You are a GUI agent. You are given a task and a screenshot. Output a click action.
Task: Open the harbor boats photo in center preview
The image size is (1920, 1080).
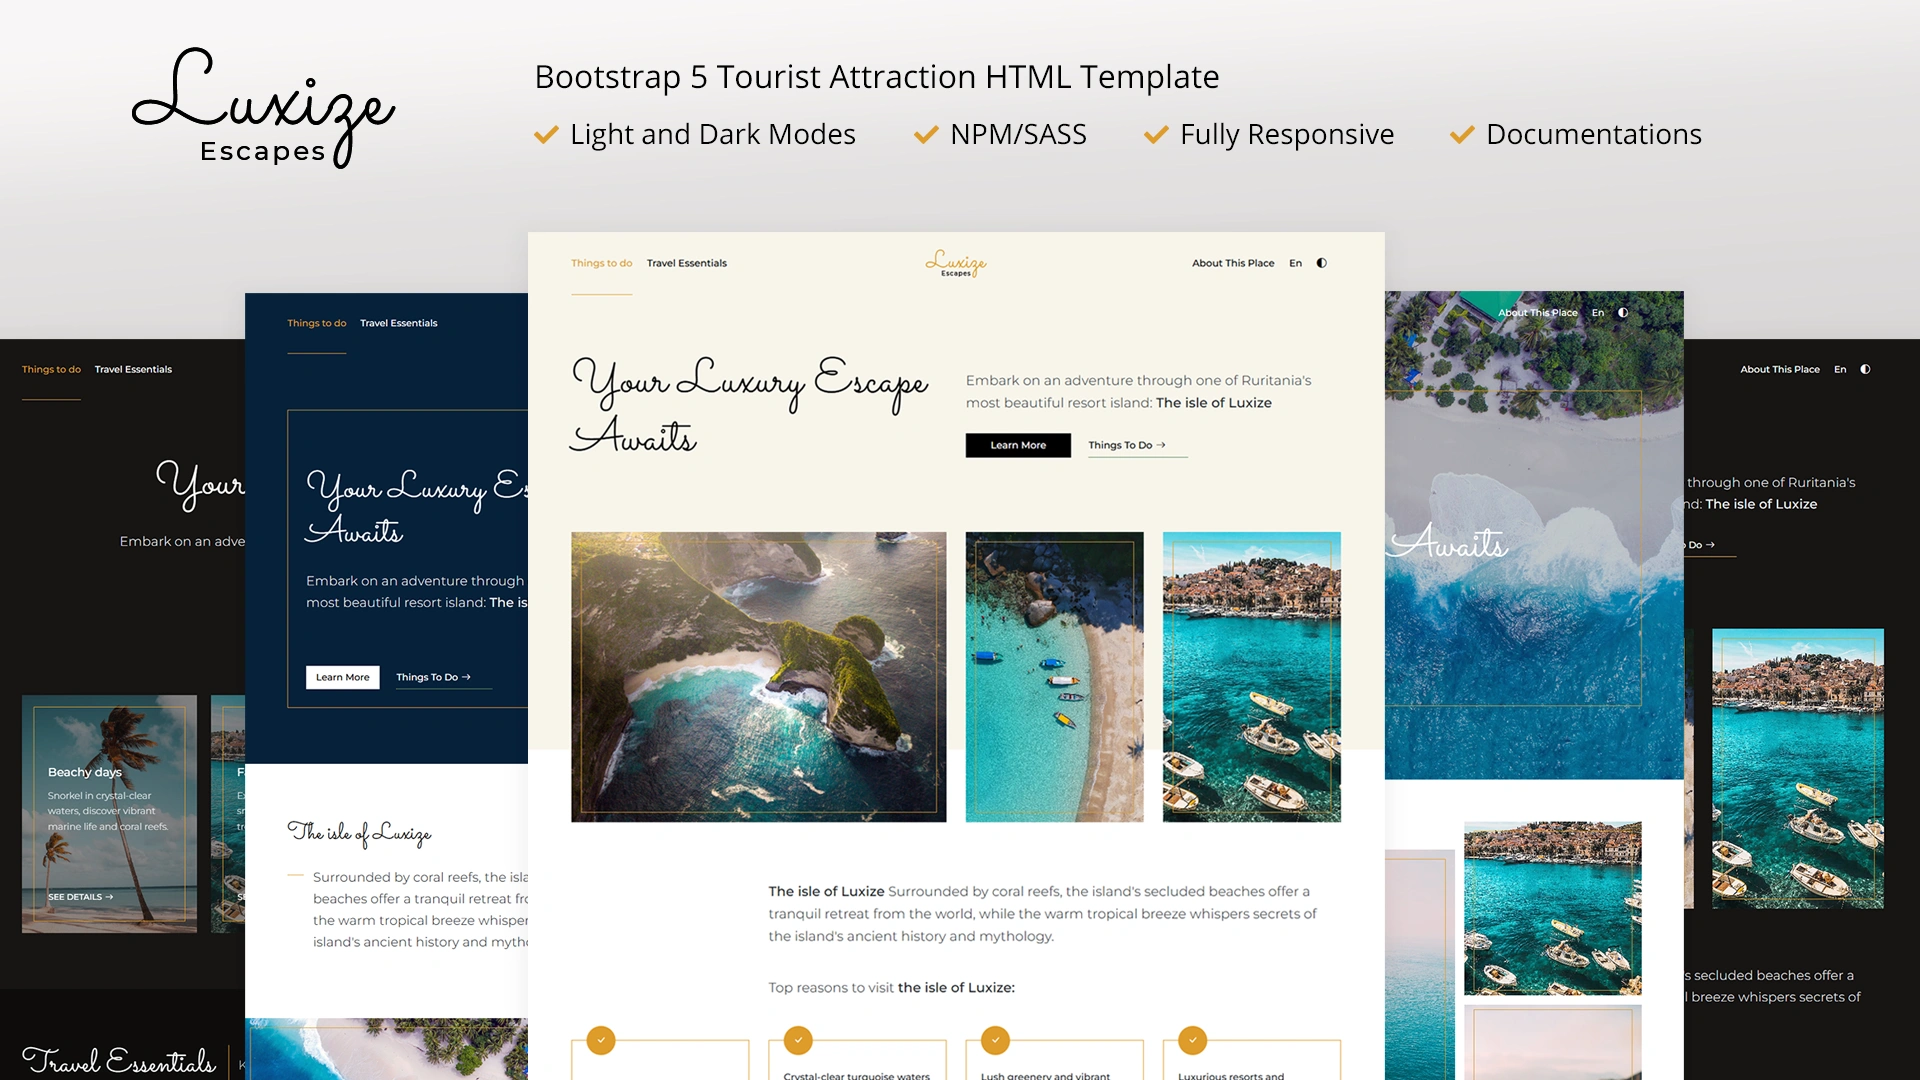1252,677
